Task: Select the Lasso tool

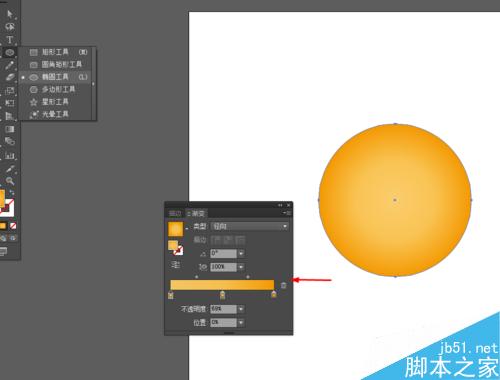Action: tap(10, 27)
